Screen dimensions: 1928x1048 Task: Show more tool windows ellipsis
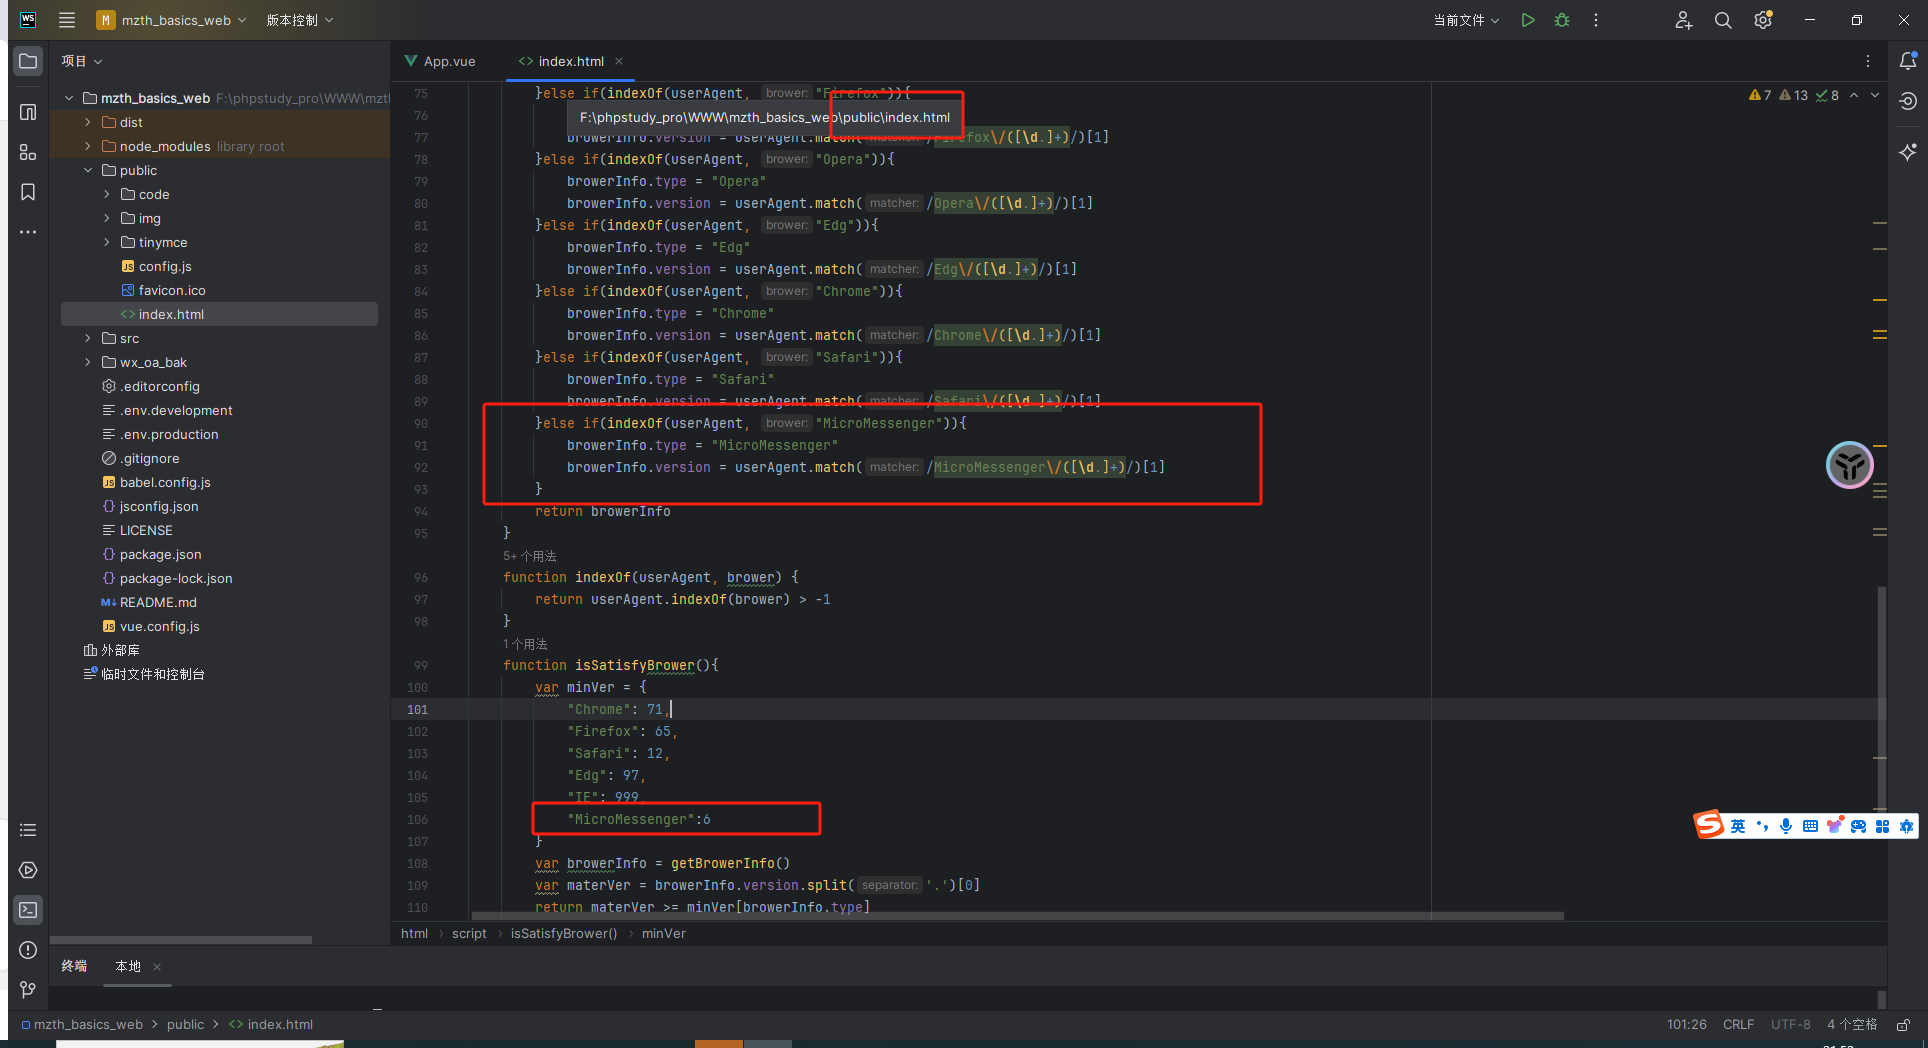[28, 232]
